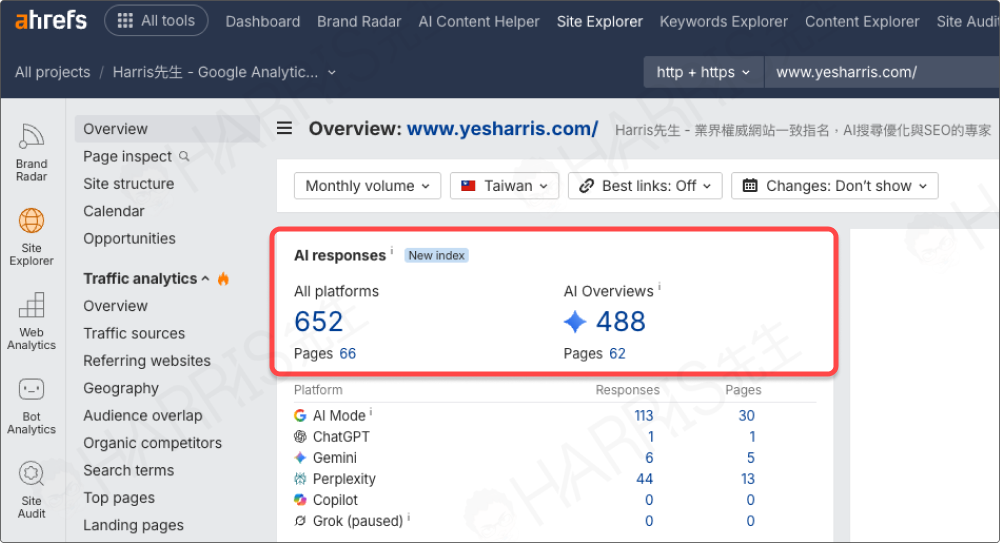
Task: Open Top pages
Action: (119, 498)
